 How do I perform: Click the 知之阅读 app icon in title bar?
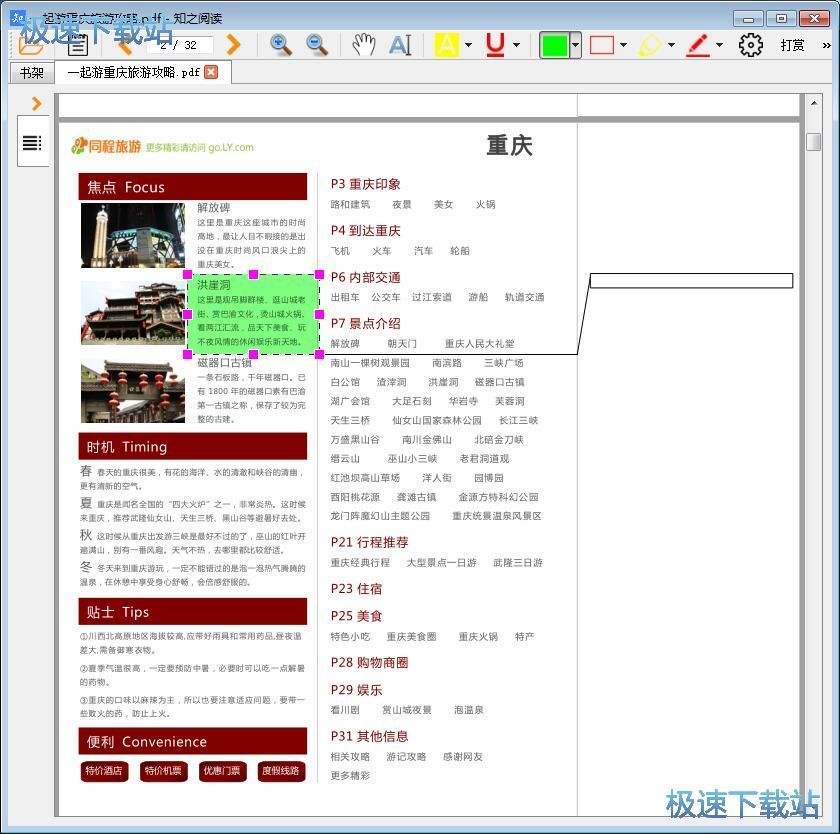coord(18,18)
